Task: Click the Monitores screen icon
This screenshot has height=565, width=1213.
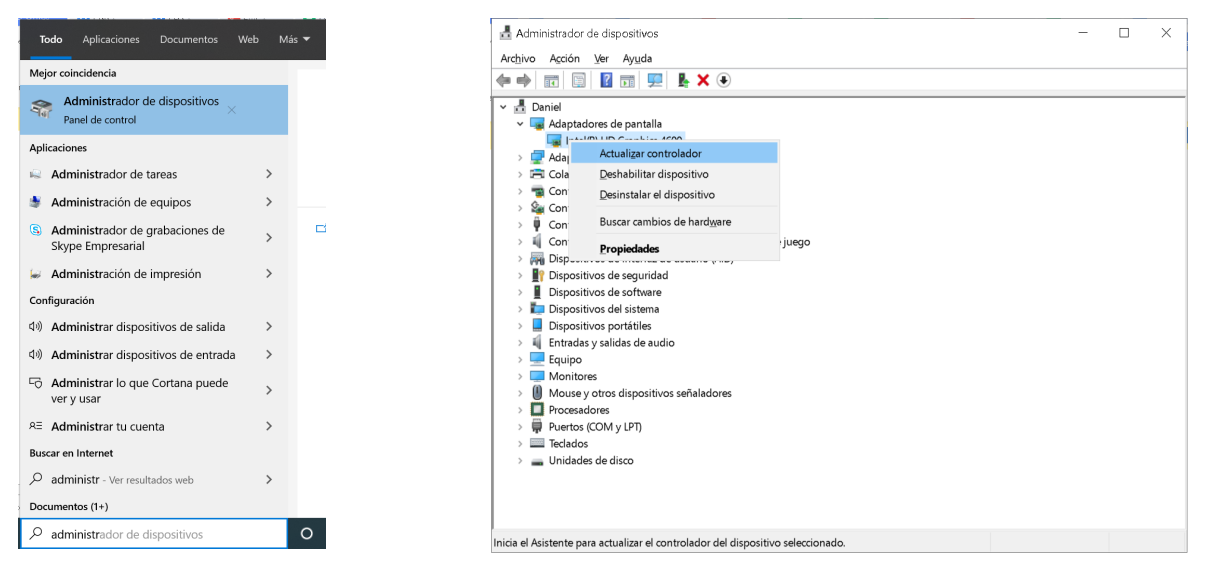Action: pos(537,376)
